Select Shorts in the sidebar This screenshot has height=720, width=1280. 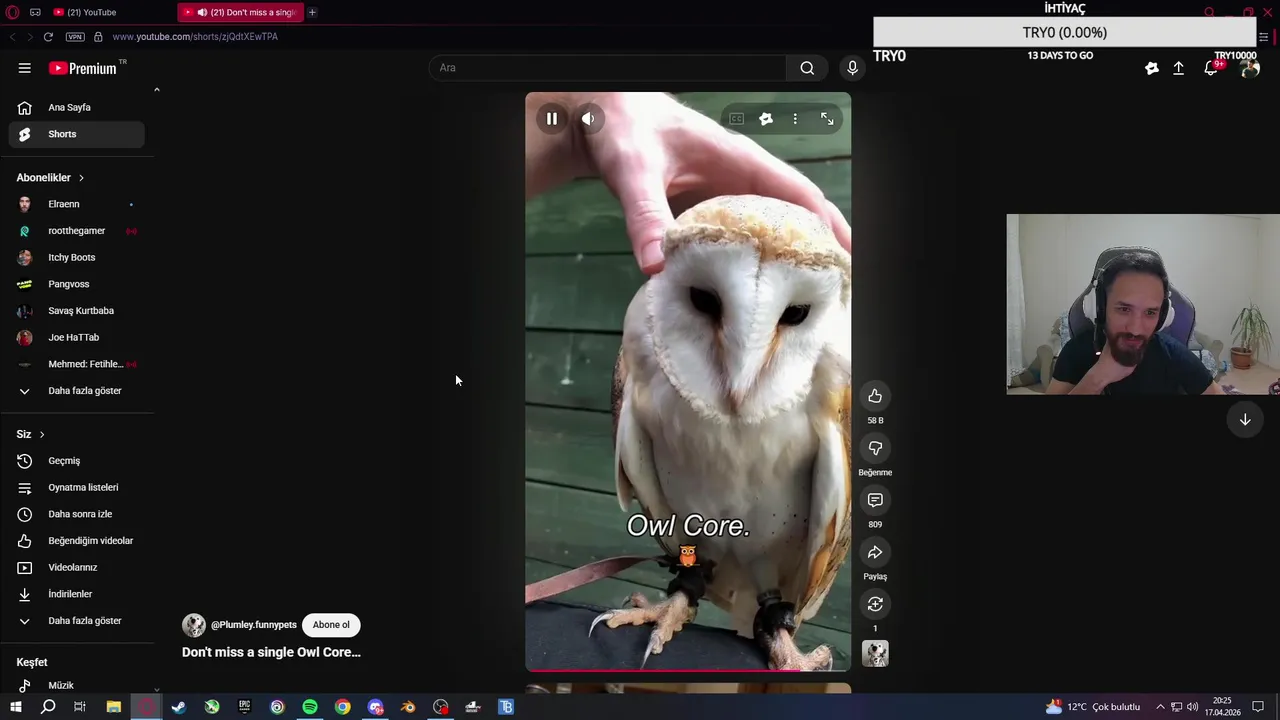(x=77, y=134)
